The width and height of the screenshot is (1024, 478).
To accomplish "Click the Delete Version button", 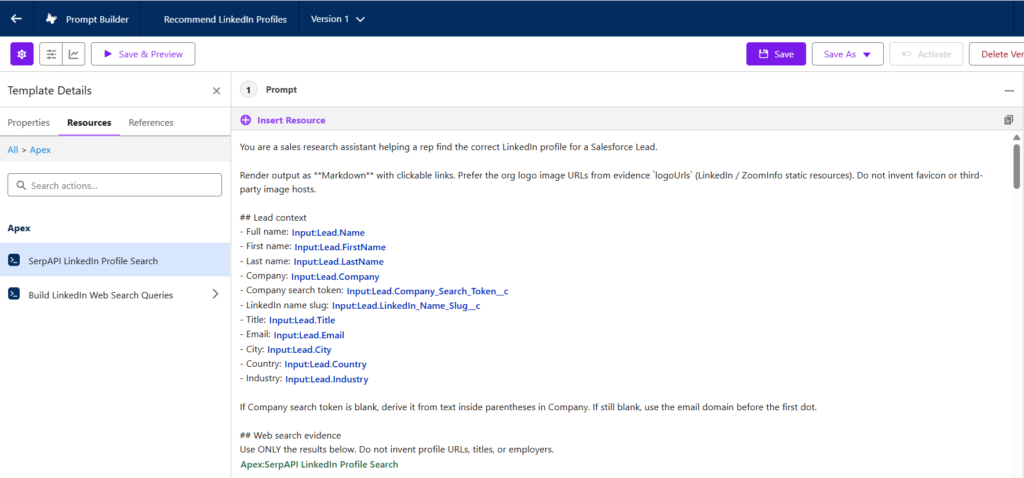I will pos(997,54).
